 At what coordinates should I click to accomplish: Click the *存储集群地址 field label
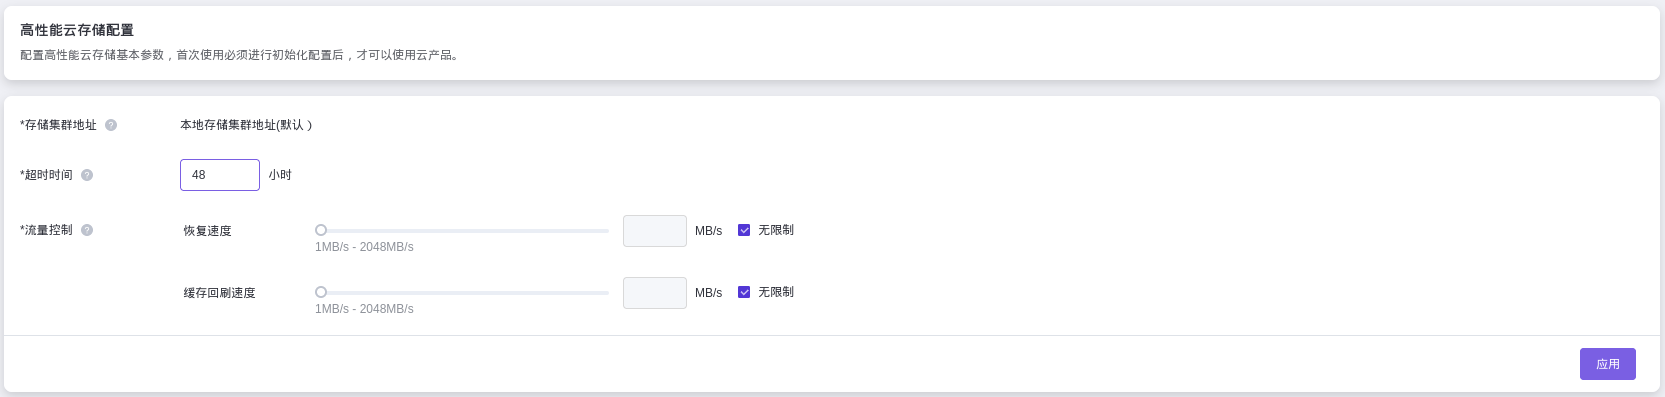[58, 125]
